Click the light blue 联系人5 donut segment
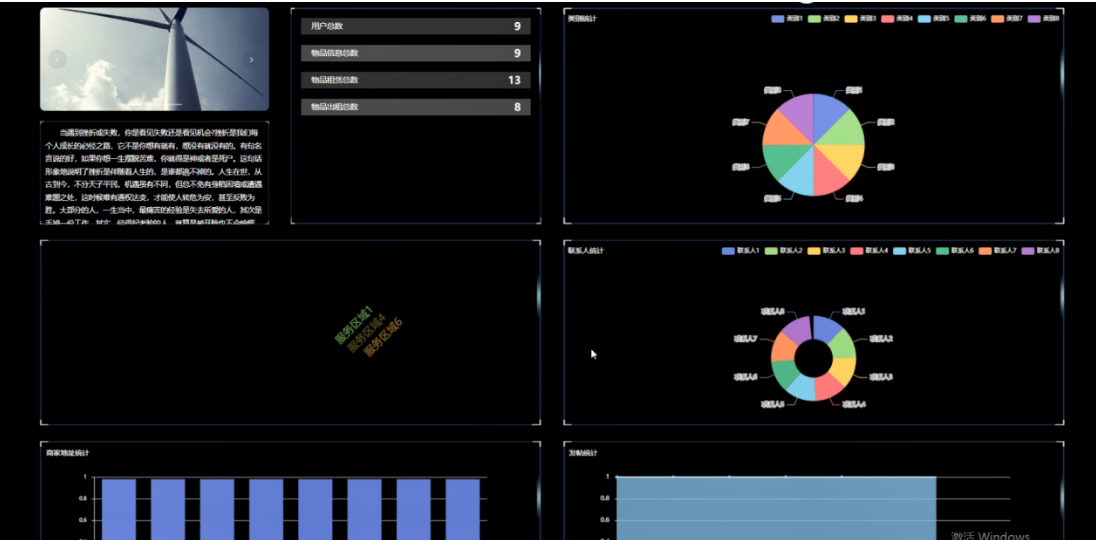This screenshot has width=1096, height=540. coord(801,388)
